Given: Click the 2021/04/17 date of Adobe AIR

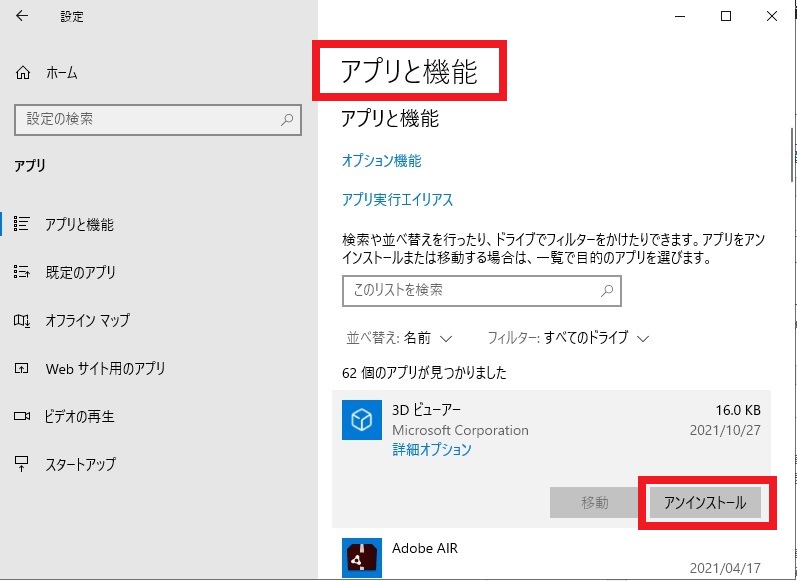Looking at the screenshot, I should 725,568.
